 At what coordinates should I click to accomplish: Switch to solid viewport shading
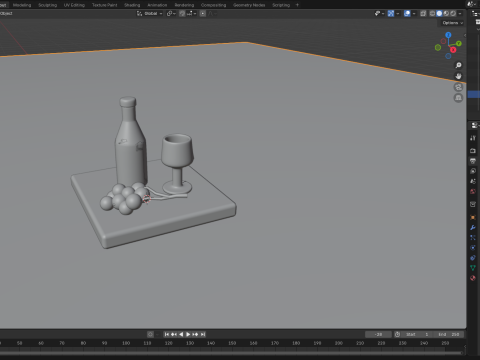pos(439,14)
